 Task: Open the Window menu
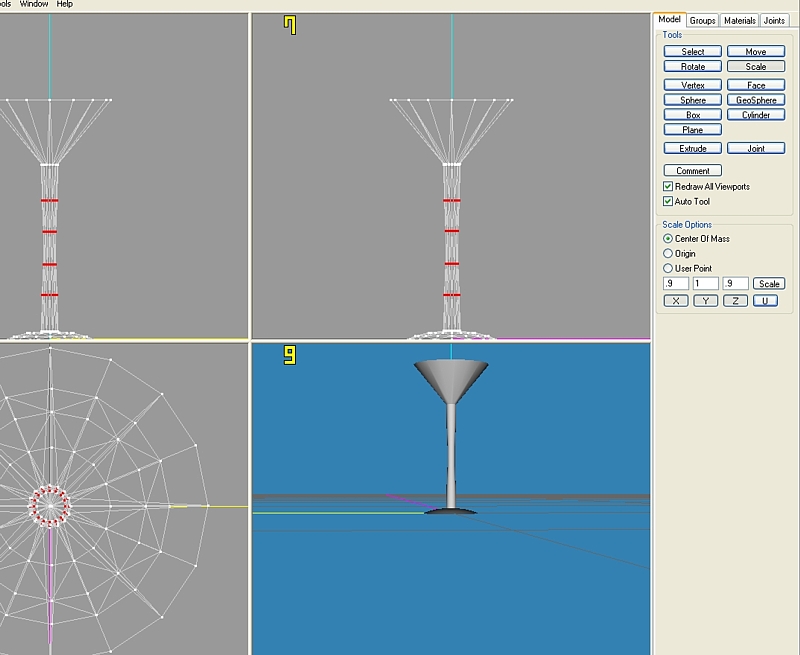click(x=34, y=4)
